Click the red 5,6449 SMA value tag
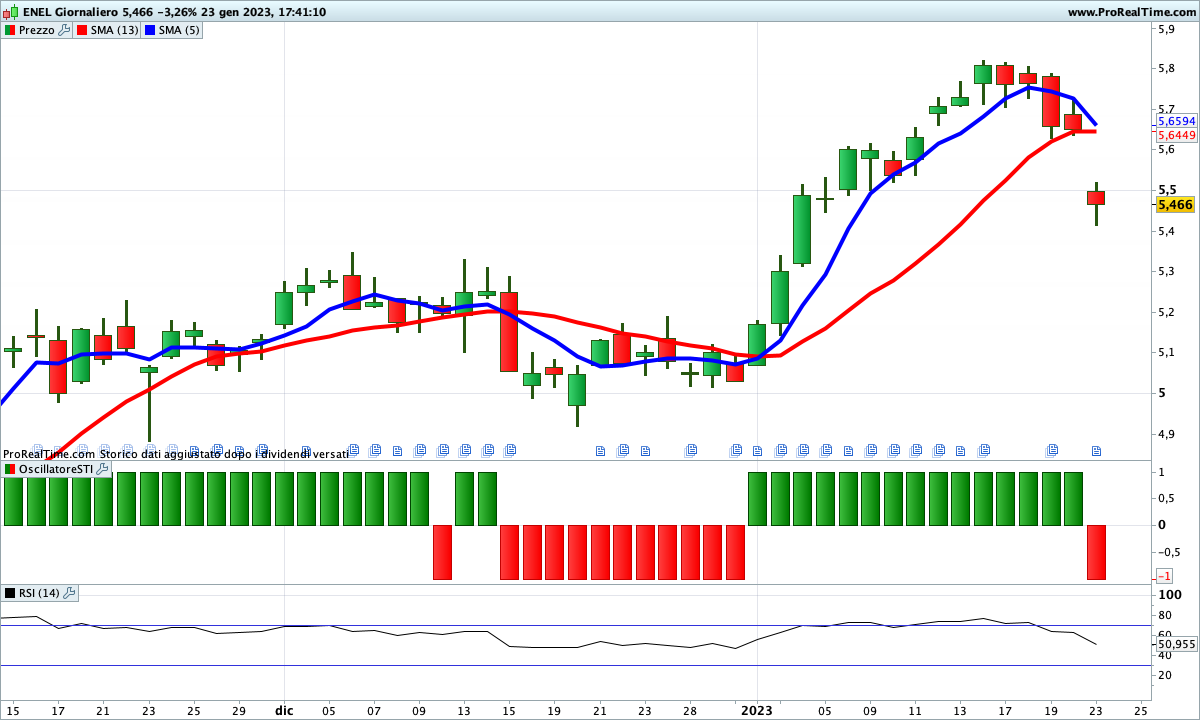Image resolution: width=1200 pixels, height=720 pixels. click(1176, 135)
